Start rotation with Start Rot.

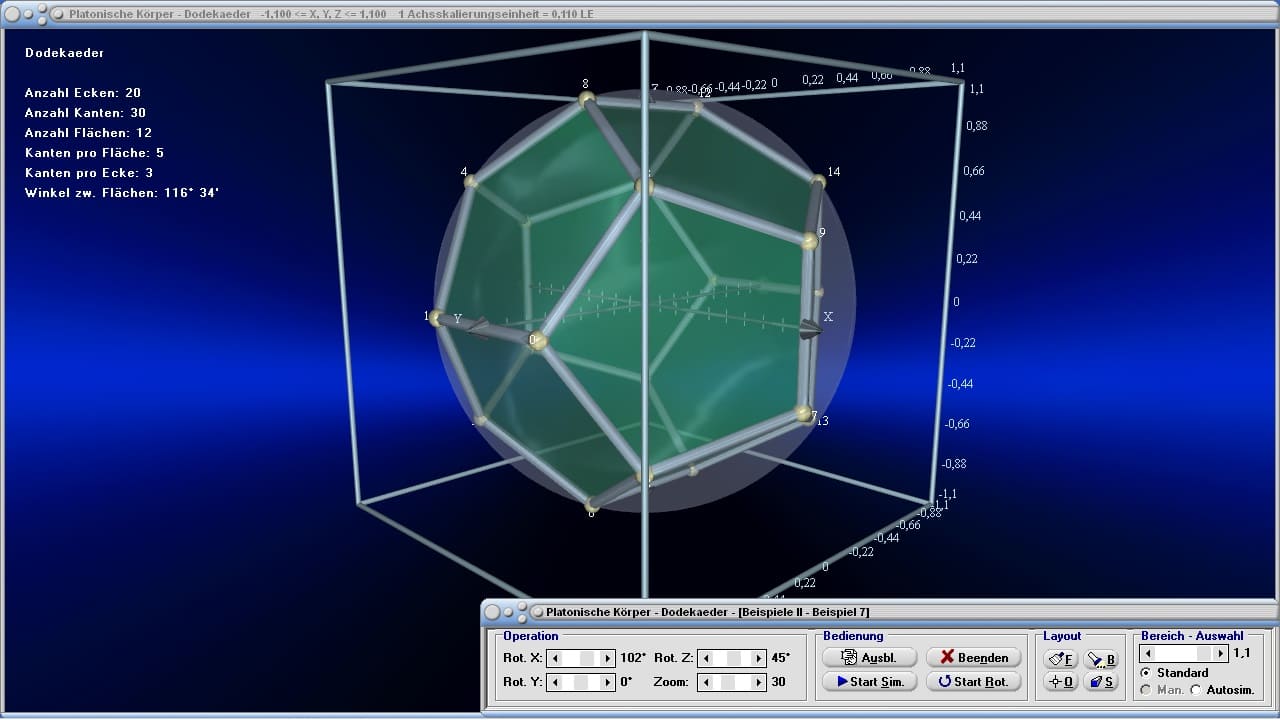coord(974,681)
